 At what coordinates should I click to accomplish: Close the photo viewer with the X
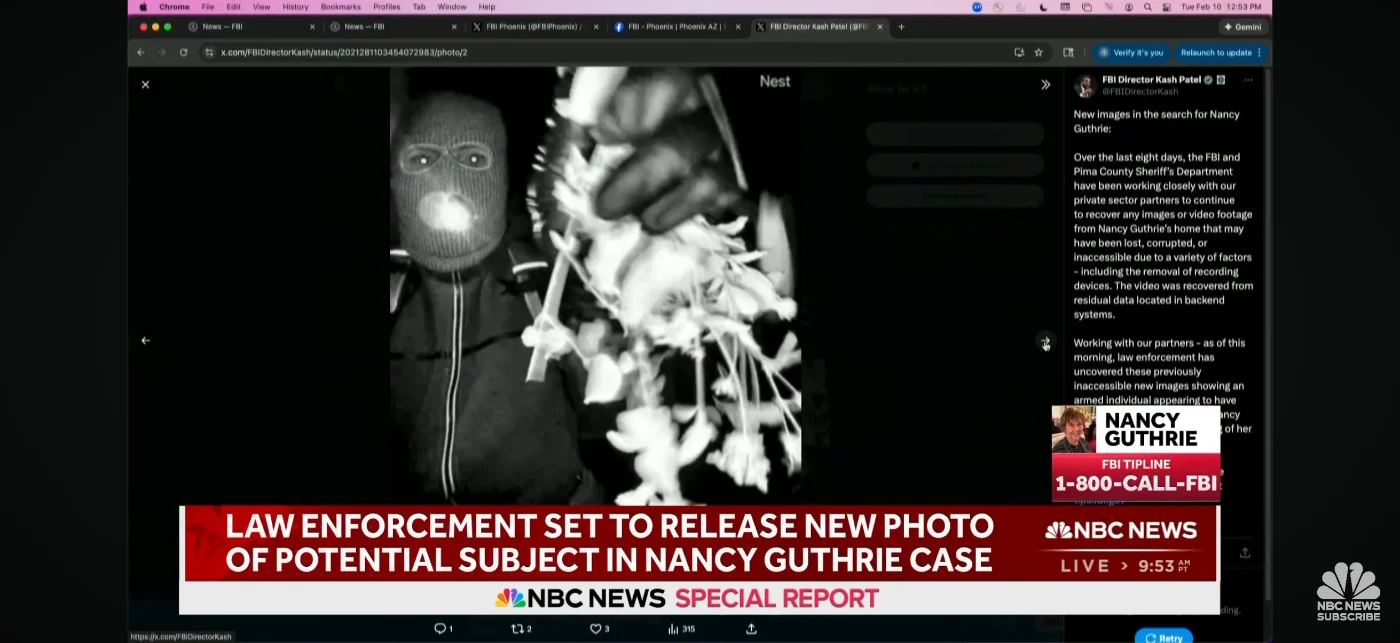(145, 85)
